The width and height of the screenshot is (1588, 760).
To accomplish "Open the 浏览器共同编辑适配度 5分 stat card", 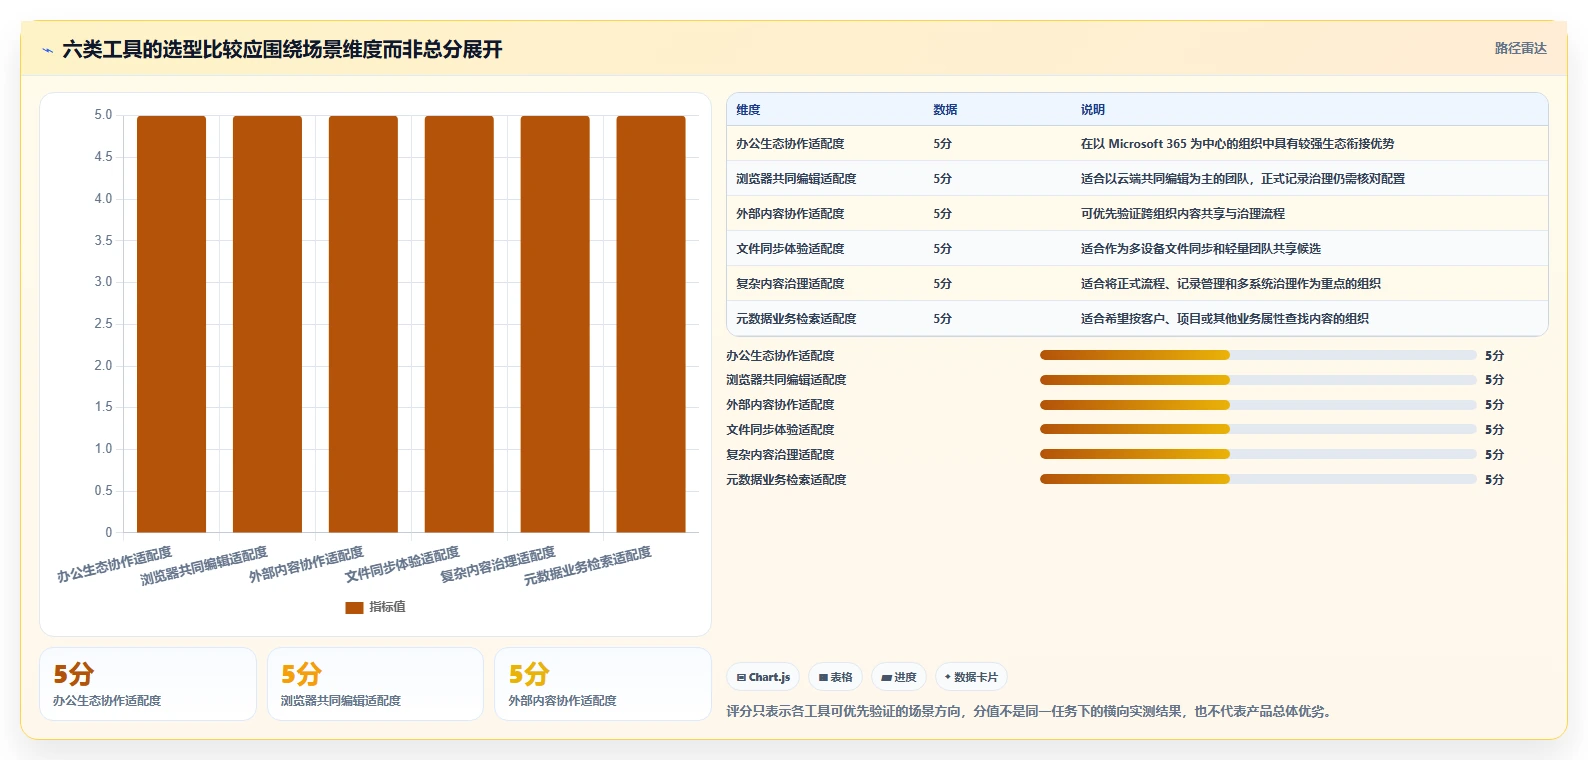I will point(375,684).
